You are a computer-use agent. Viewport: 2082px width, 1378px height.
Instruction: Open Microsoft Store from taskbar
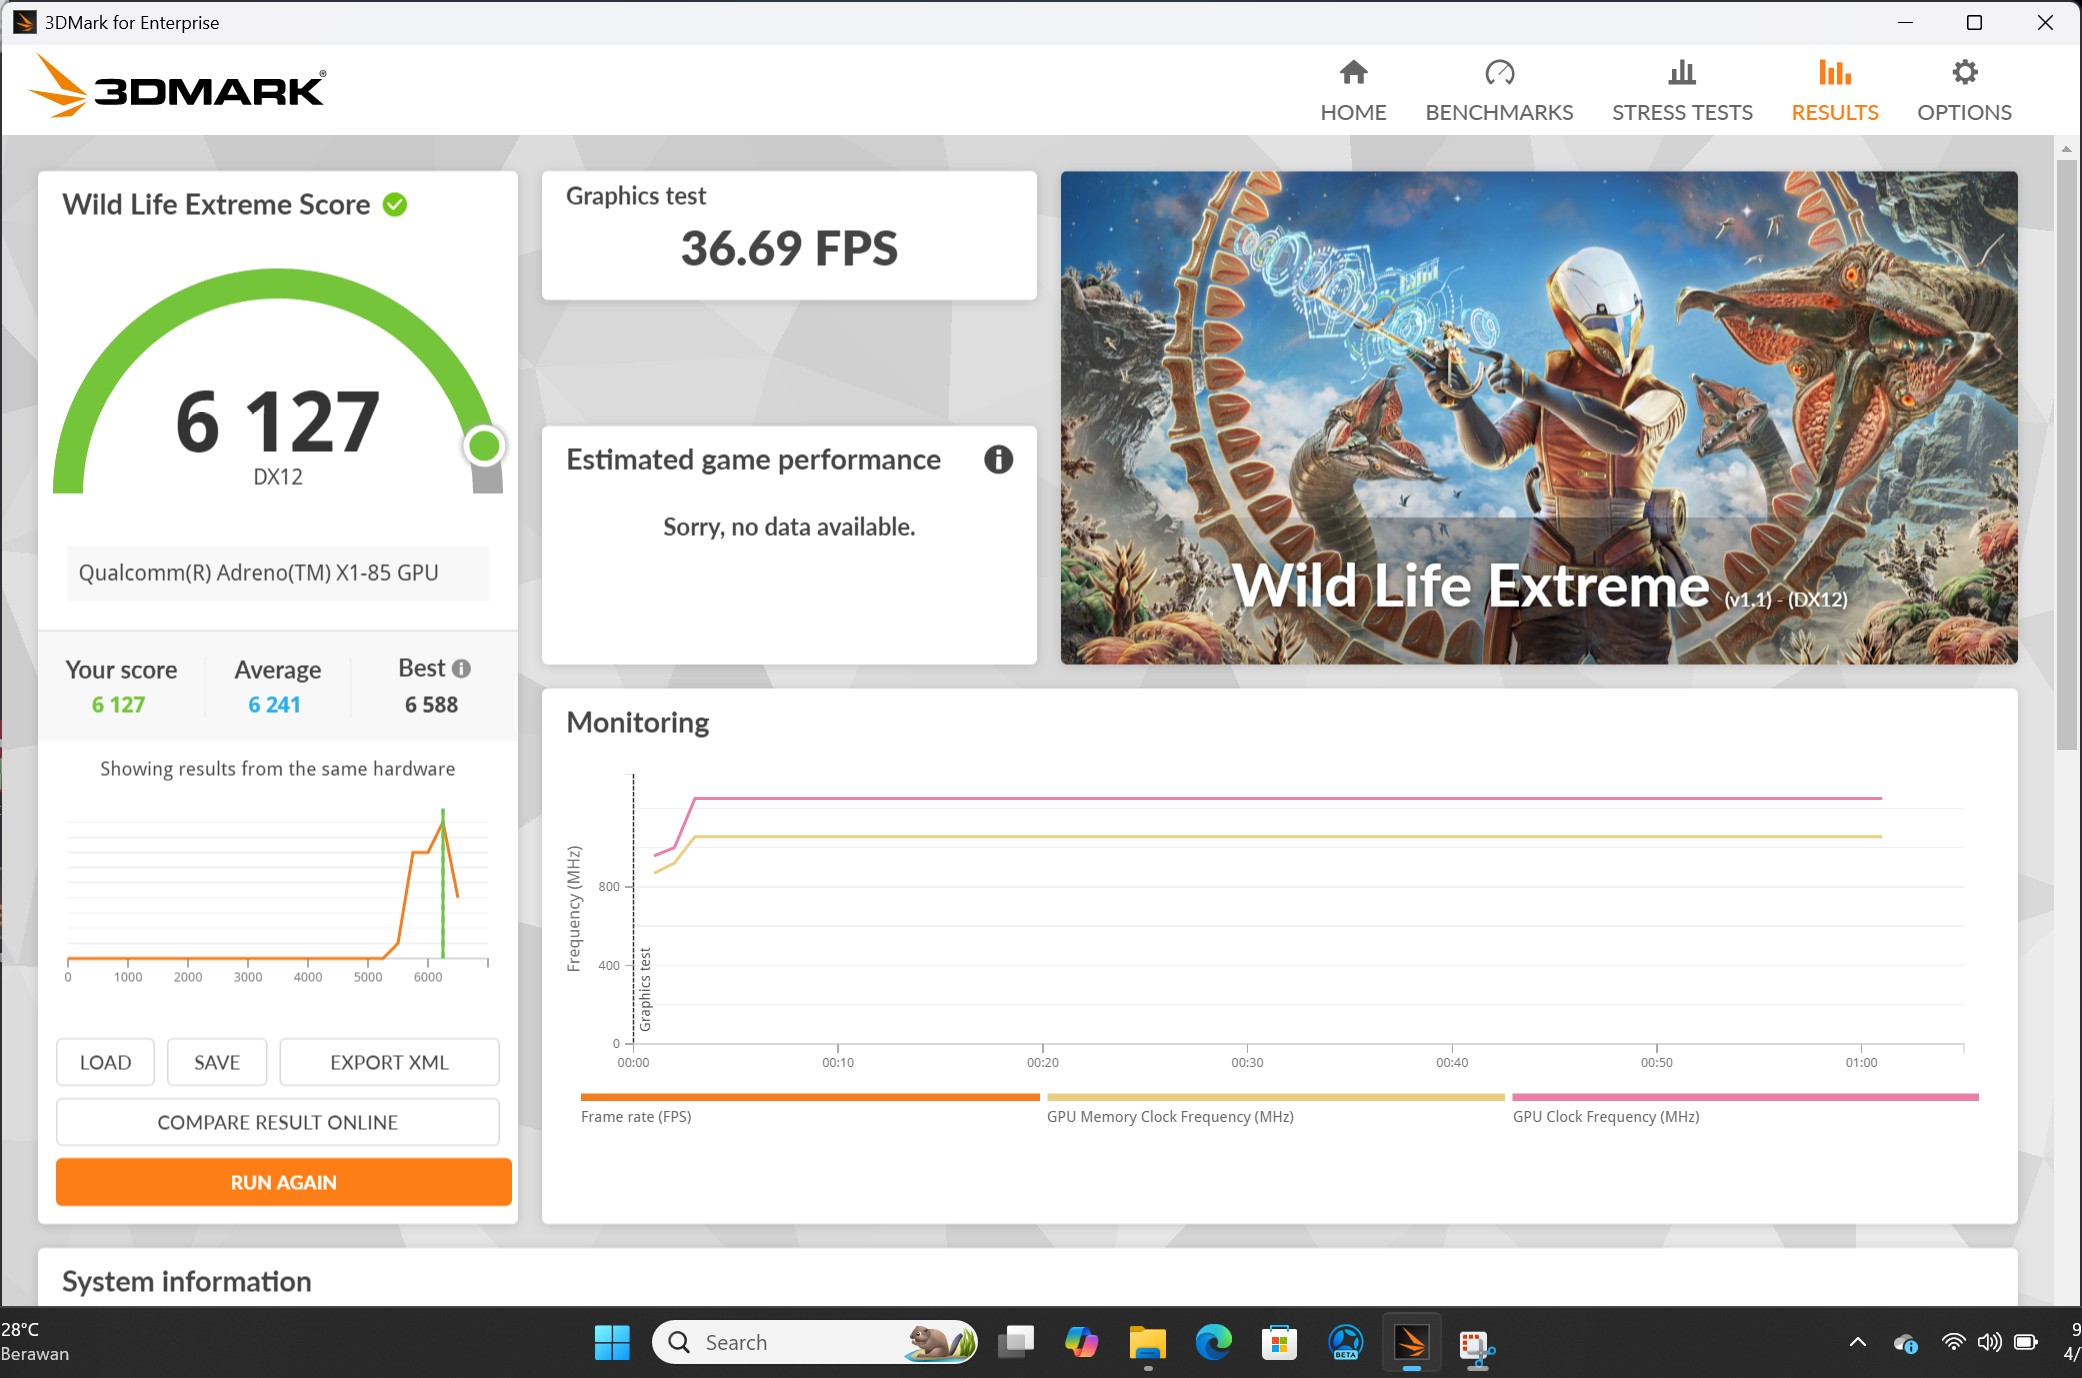coord(1279,1342)
